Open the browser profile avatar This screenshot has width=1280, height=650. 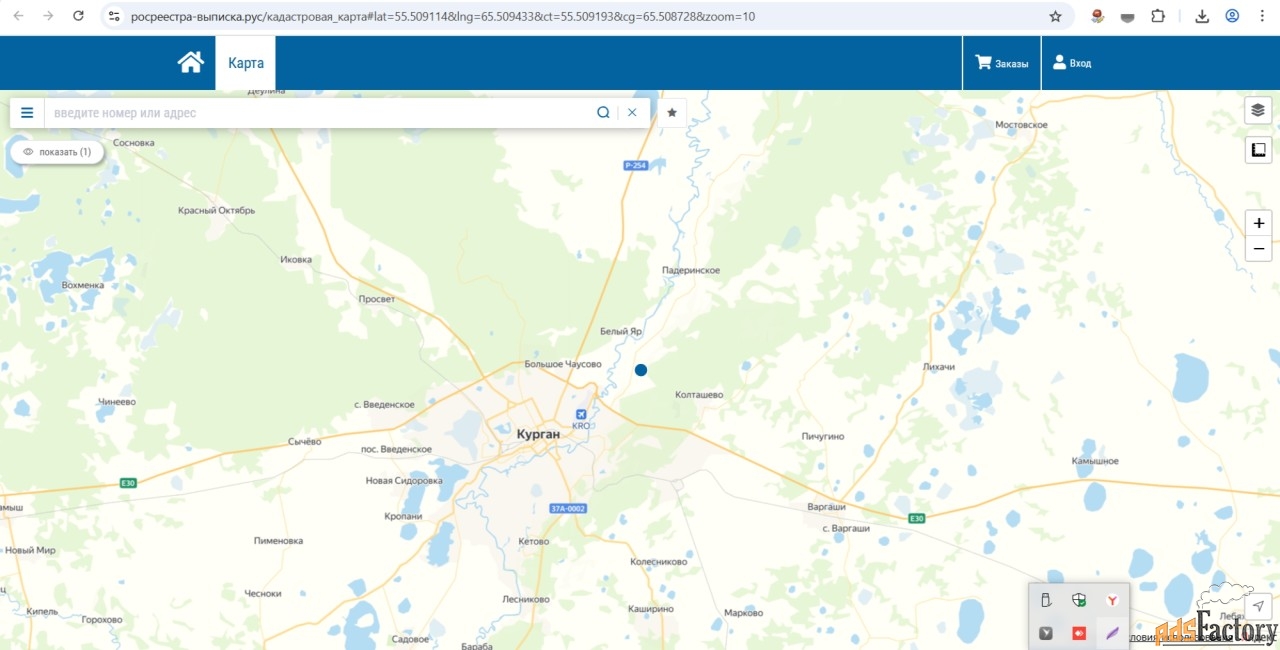click(x=1232, y=16)
